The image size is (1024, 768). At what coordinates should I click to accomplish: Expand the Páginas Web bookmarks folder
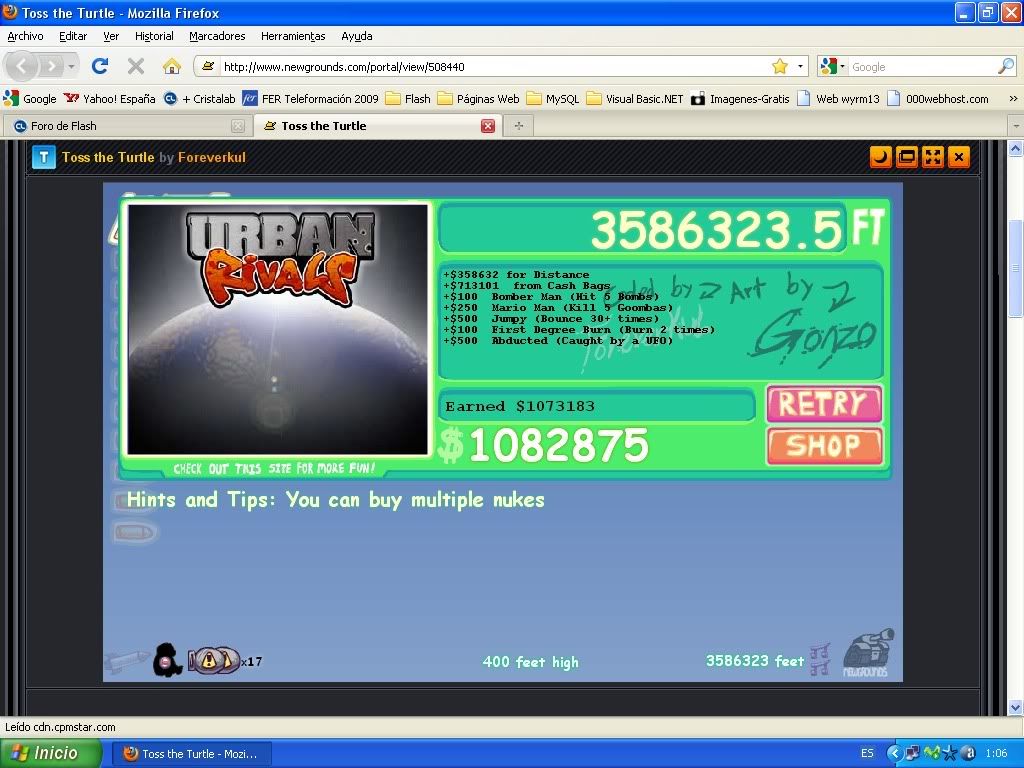pos(479,99)
